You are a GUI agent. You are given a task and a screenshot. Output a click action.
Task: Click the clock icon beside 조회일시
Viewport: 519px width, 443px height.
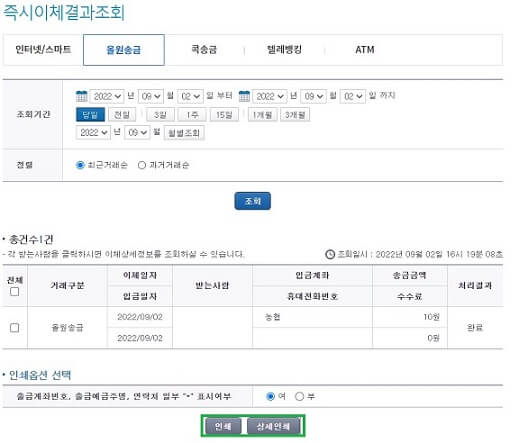[x=330, y=254]
